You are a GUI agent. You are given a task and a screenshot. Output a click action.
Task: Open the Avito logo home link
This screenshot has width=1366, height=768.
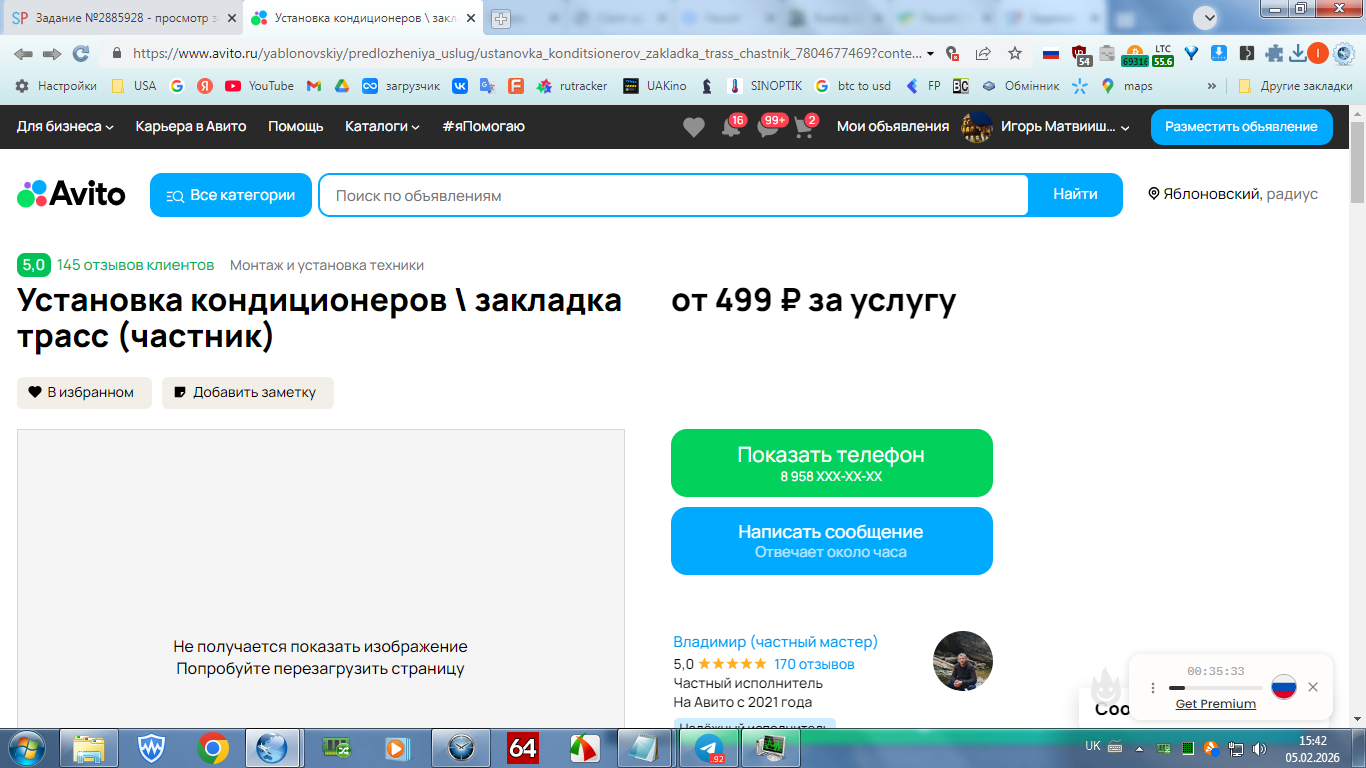click(x=71, y=194)
